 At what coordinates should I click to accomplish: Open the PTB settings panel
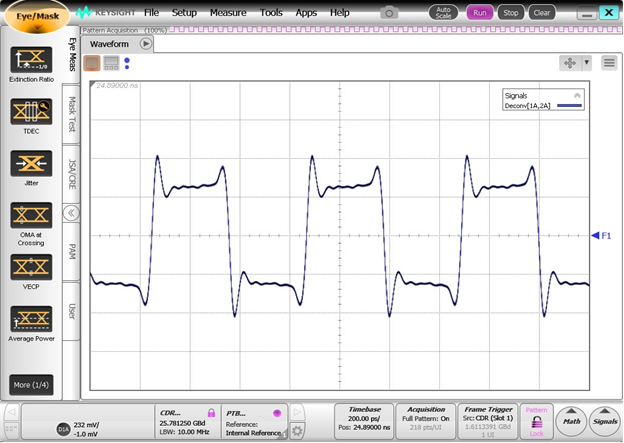coord(254,422)
